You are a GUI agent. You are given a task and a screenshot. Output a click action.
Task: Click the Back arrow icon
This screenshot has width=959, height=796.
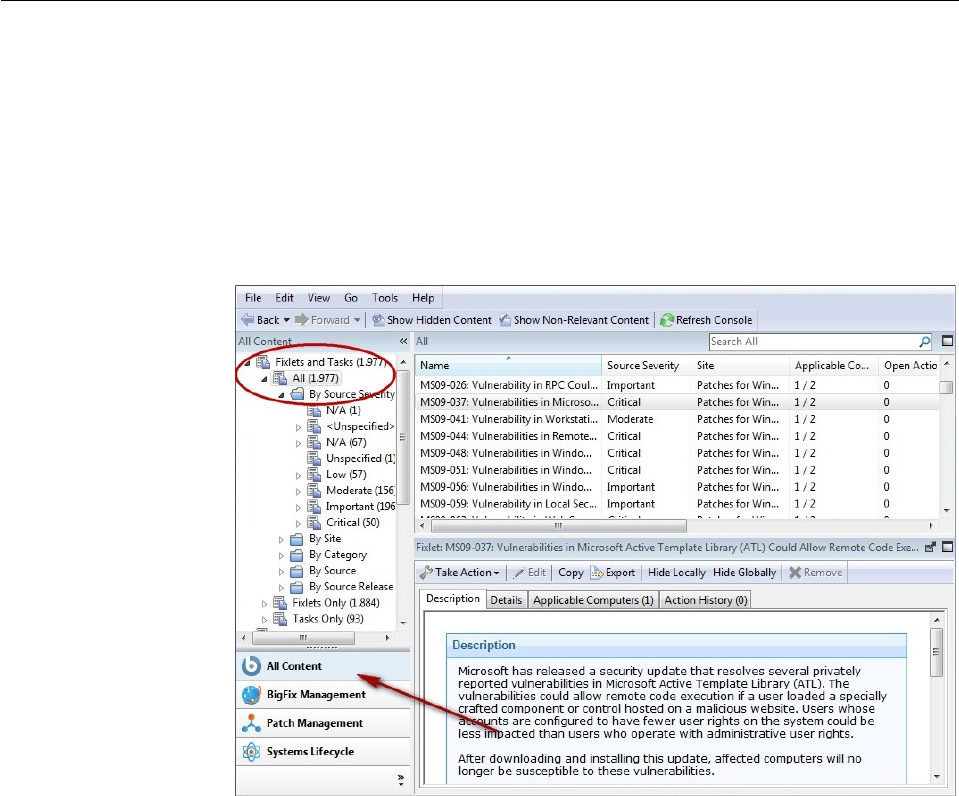(248, 319)
